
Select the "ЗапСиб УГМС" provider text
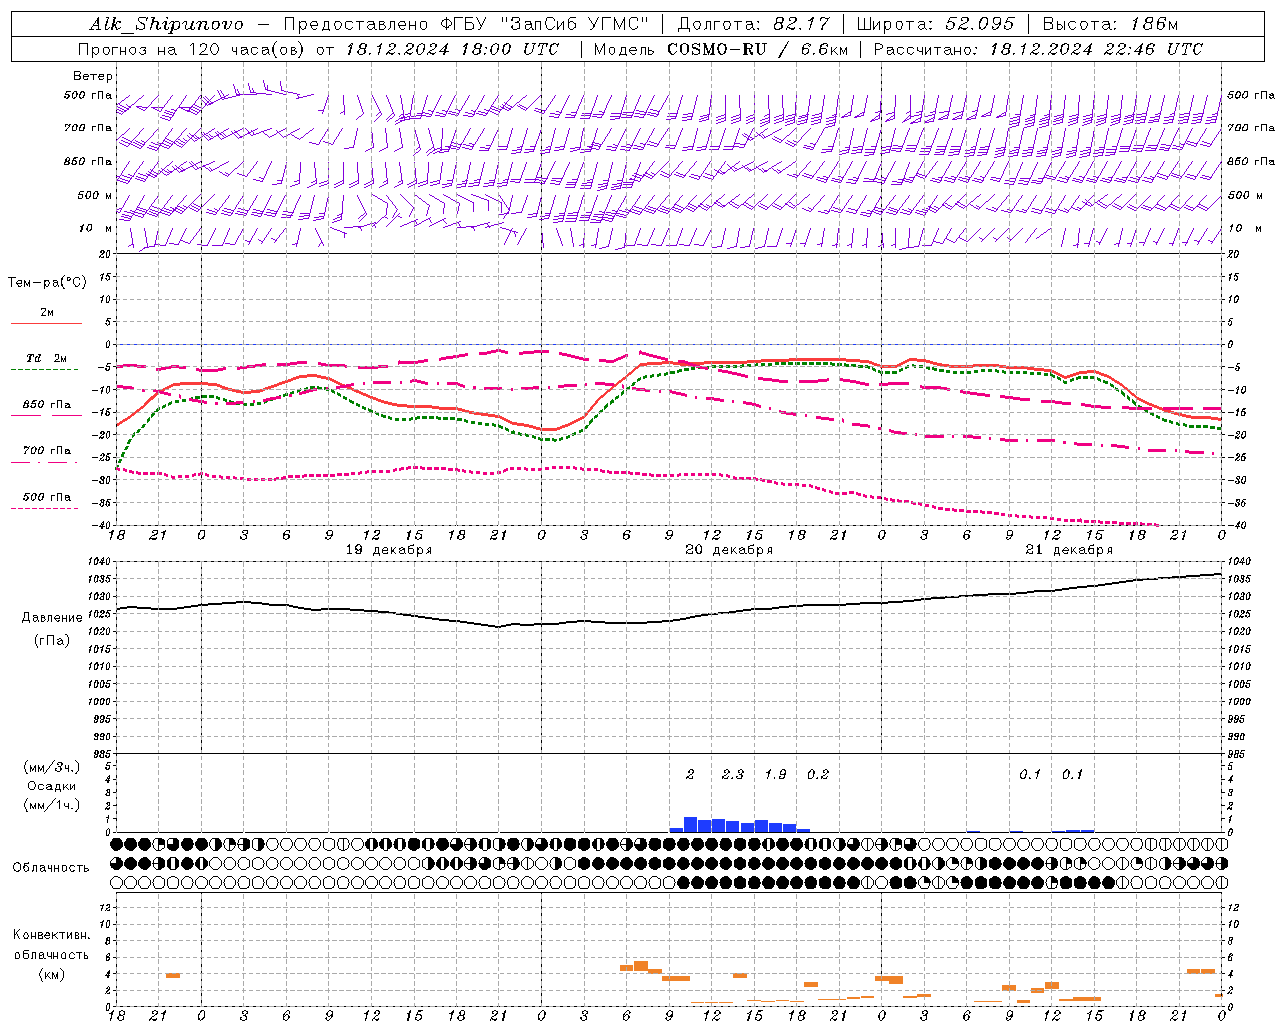point(574,24)
